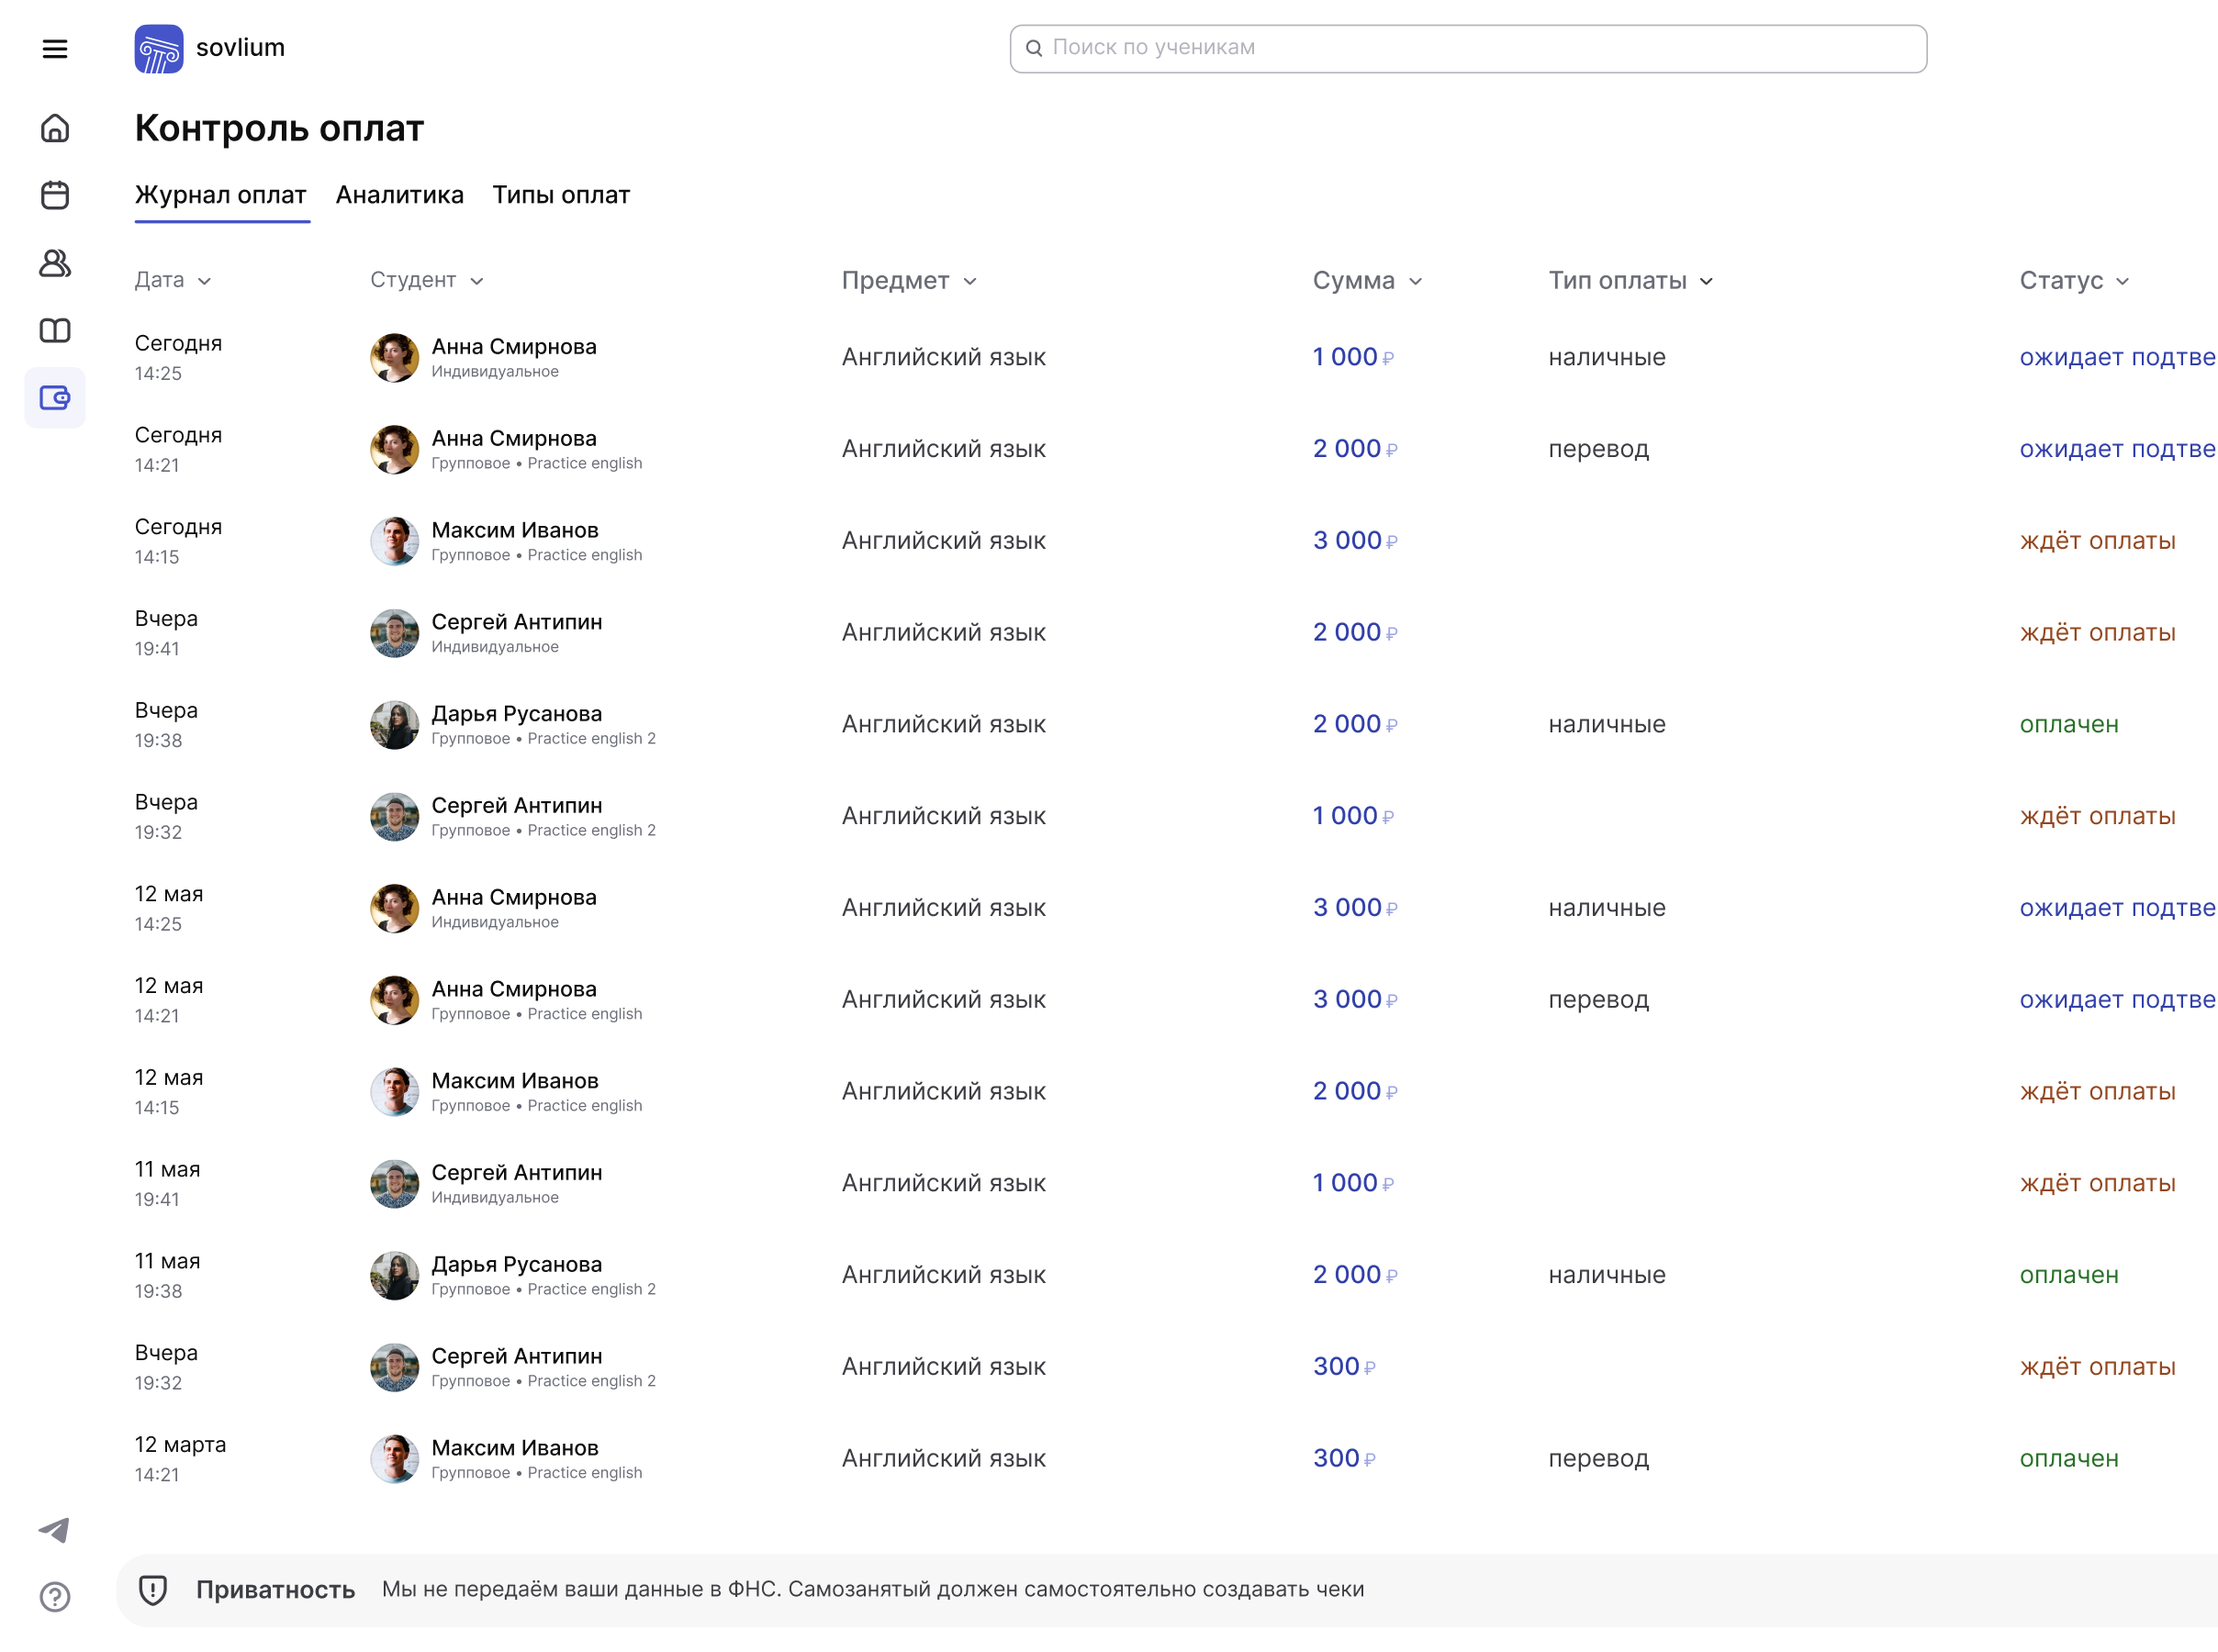2218x1652 pixels.
Task: Click оплачен status for Дарья Русанова yesterday
Action: pyautogui.click(x=2068, y=724)
